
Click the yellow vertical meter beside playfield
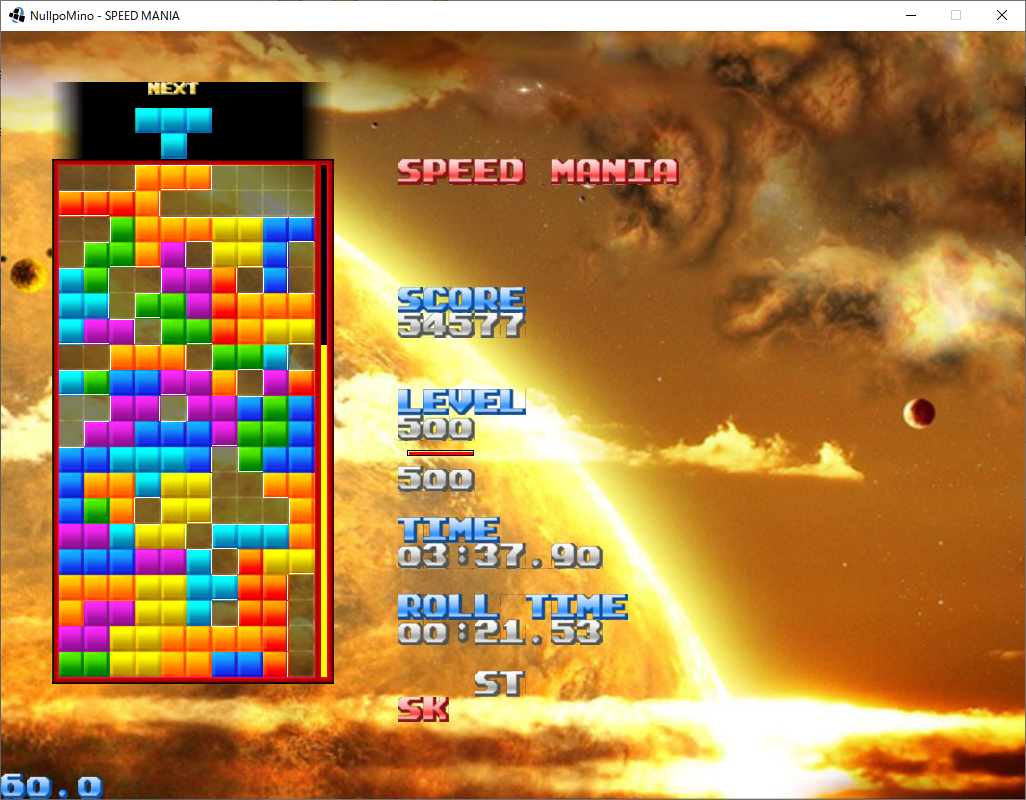coord(323,511)
